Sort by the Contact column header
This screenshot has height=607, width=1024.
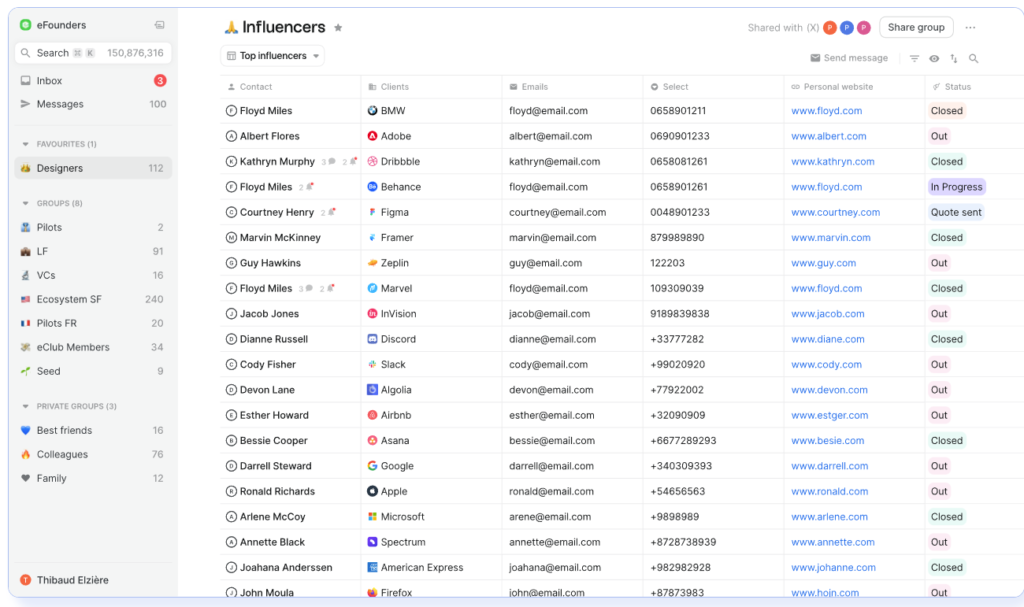249,87
